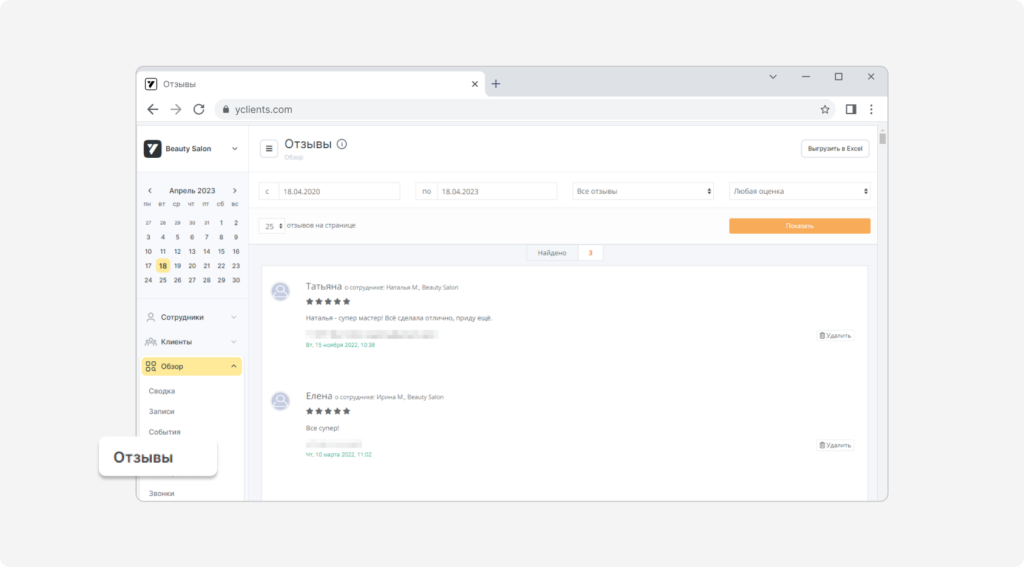Advance calendar to next month
Image resolution: width=1024 pixels, height=567 pixels.
pyautogui.click(x=234, y=191)
